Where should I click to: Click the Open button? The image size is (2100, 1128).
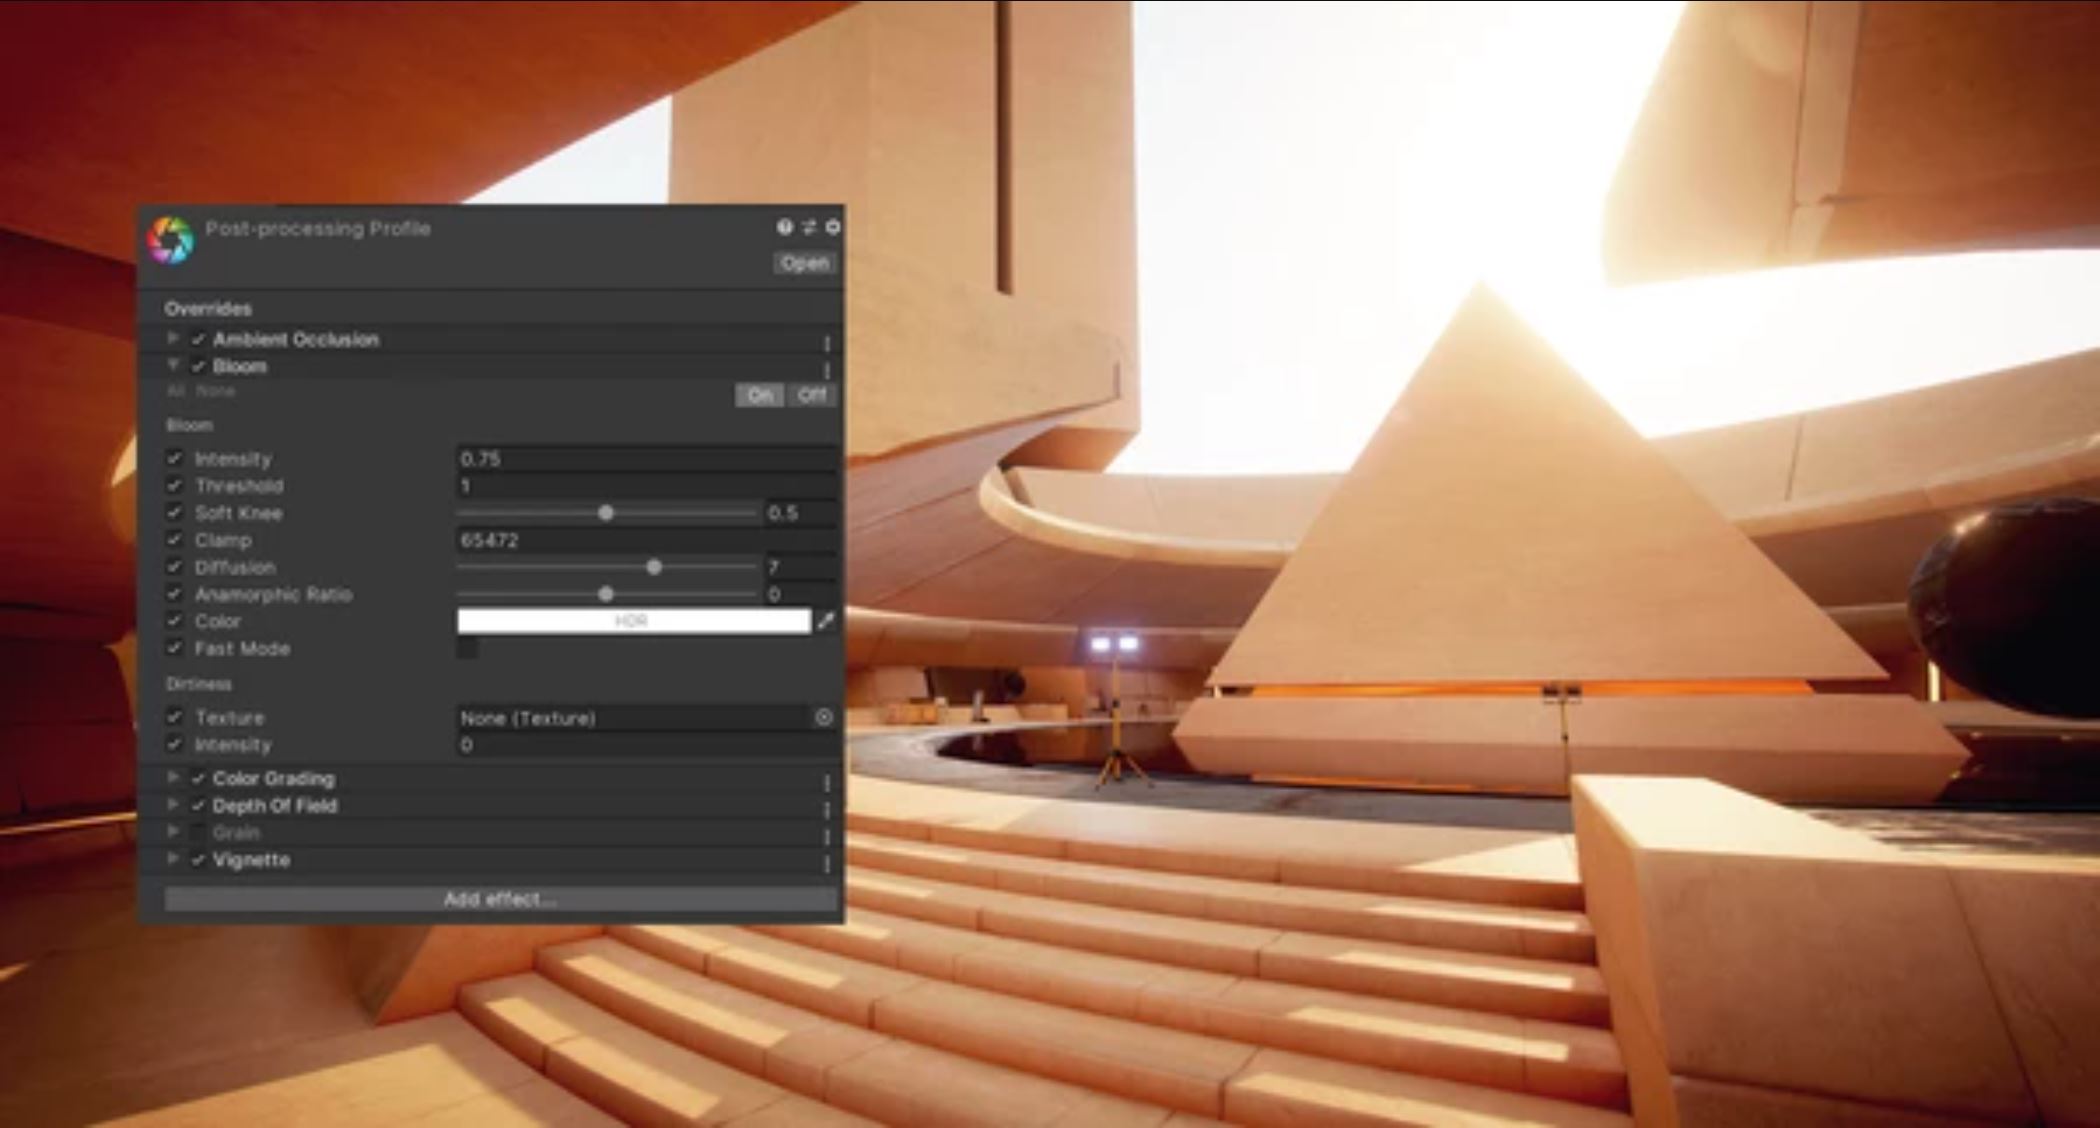point(806,262)
